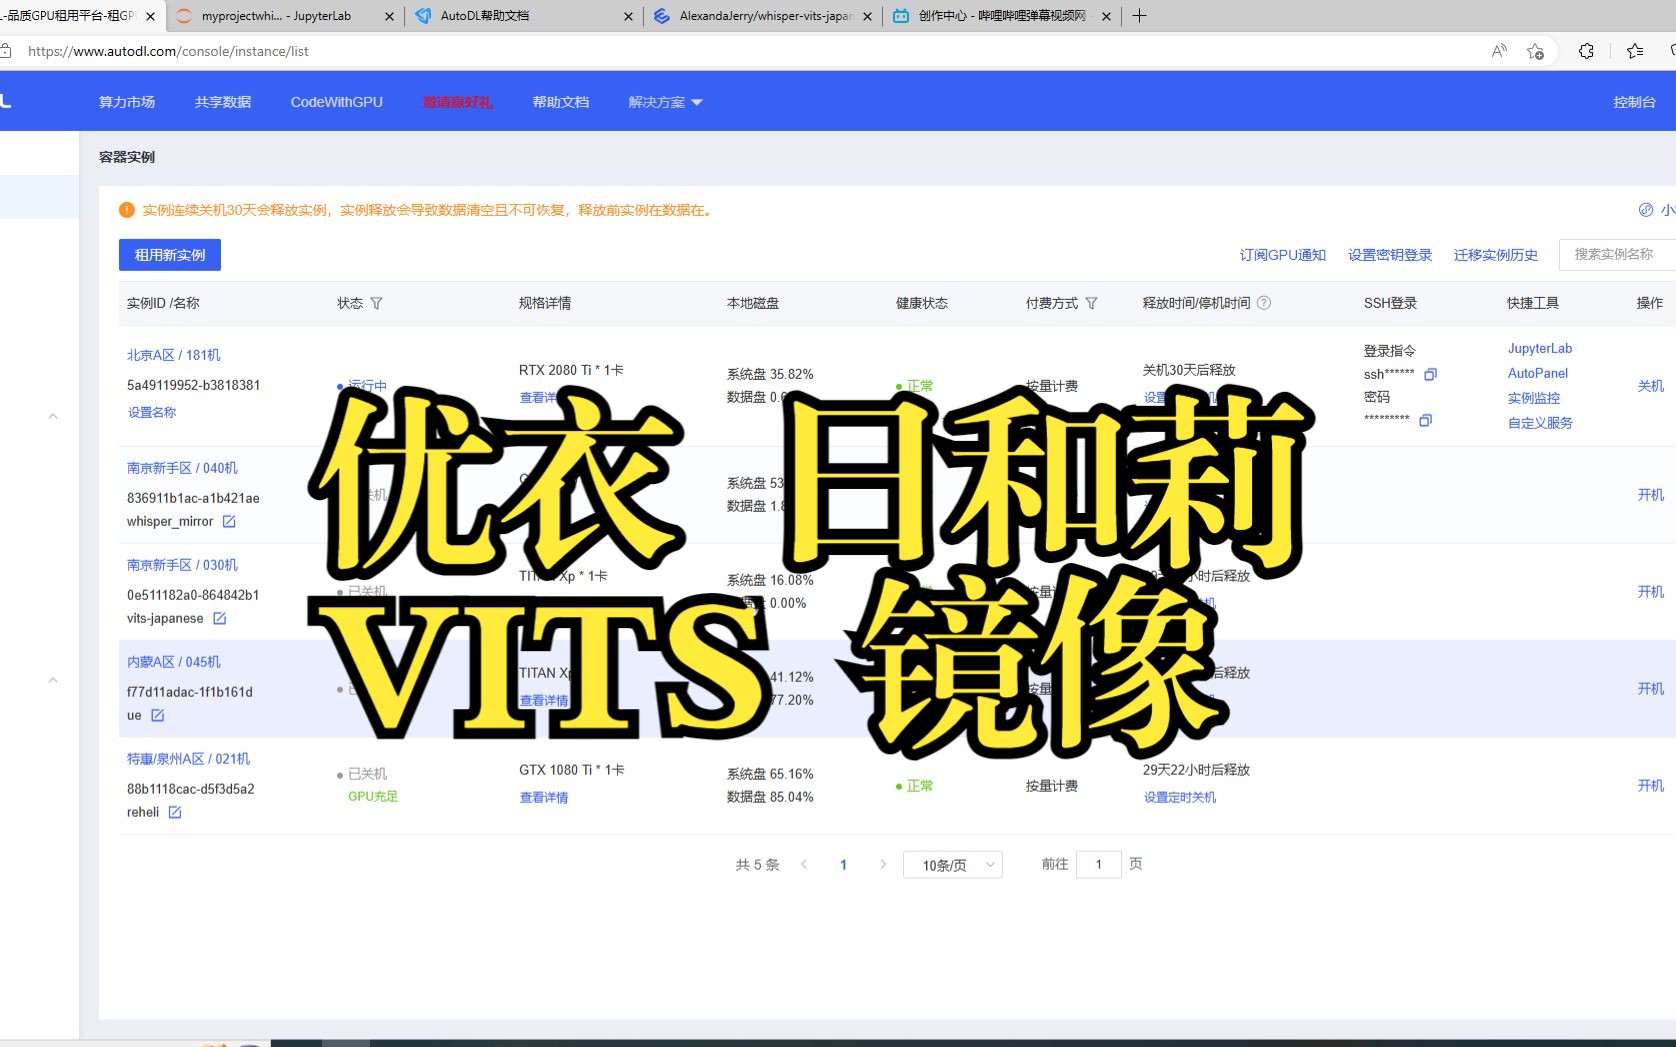Click the AutoDL logo at top left
The width and height of the screenshot is (1676, 1047).
[x=6, y=101]
